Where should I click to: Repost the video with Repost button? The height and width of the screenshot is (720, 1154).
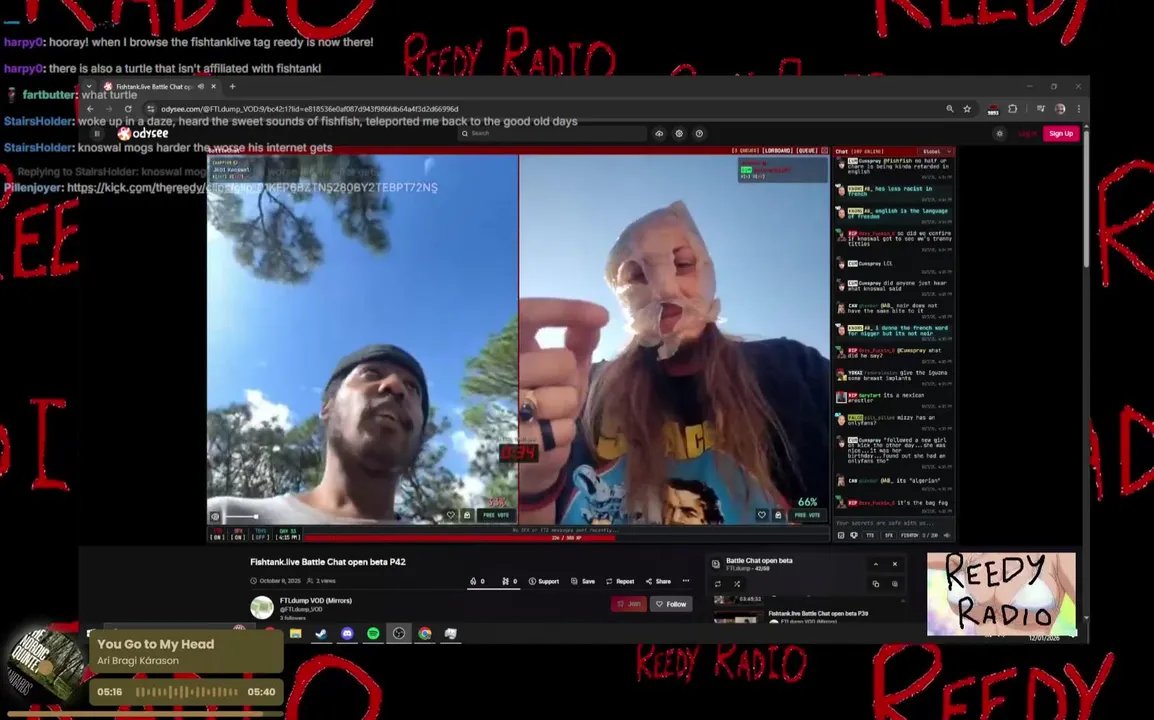[x=620, y=581]
